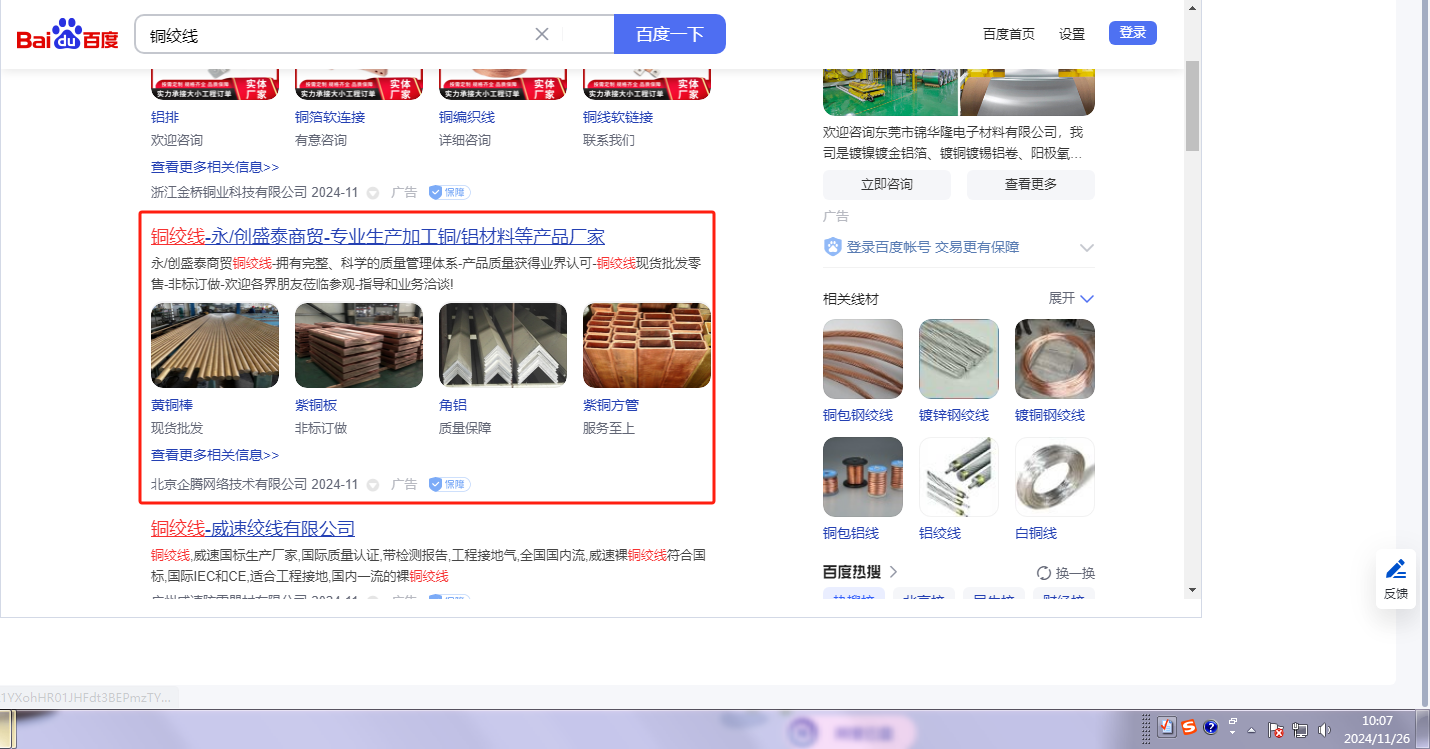Screen dimensions: 1430x749
Task: Click 查看更多相关信息>> above 浙江金桥铜业科技有限公司
Action: pos(215,167)
